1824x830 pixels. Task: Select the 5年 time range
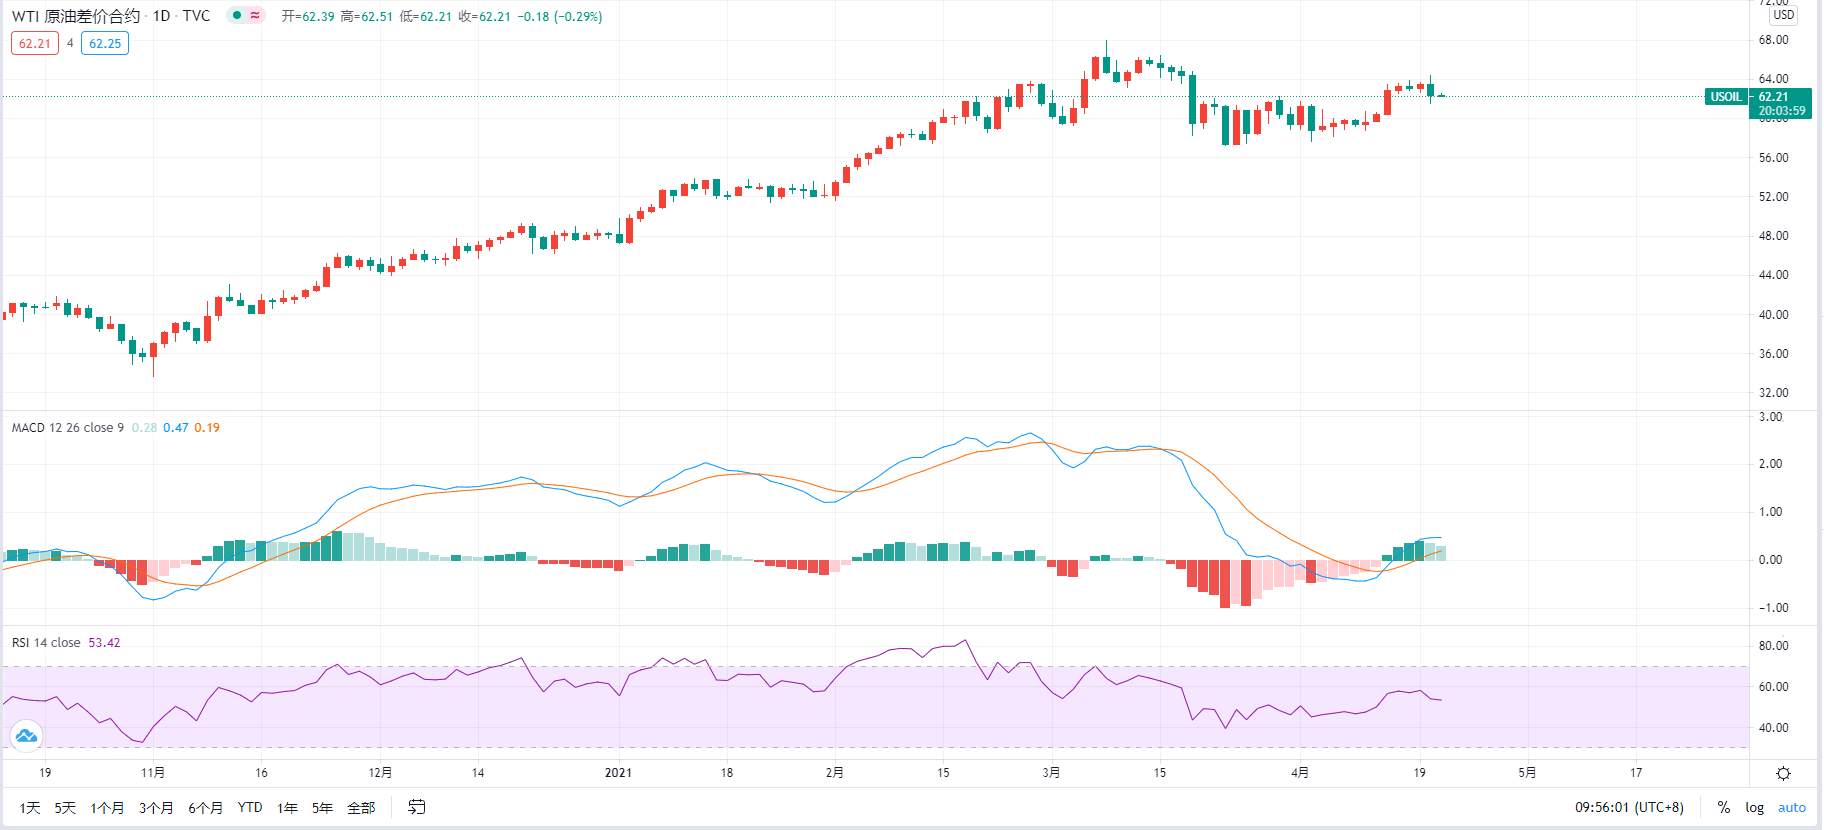(x=322, y=807)
